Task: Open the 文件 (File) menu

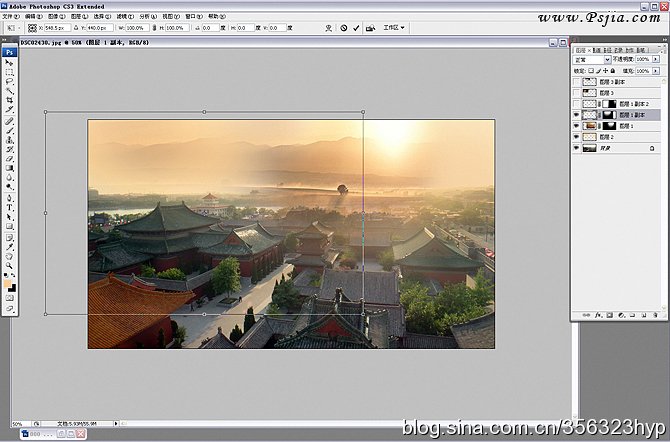Action: click(9, 17)
